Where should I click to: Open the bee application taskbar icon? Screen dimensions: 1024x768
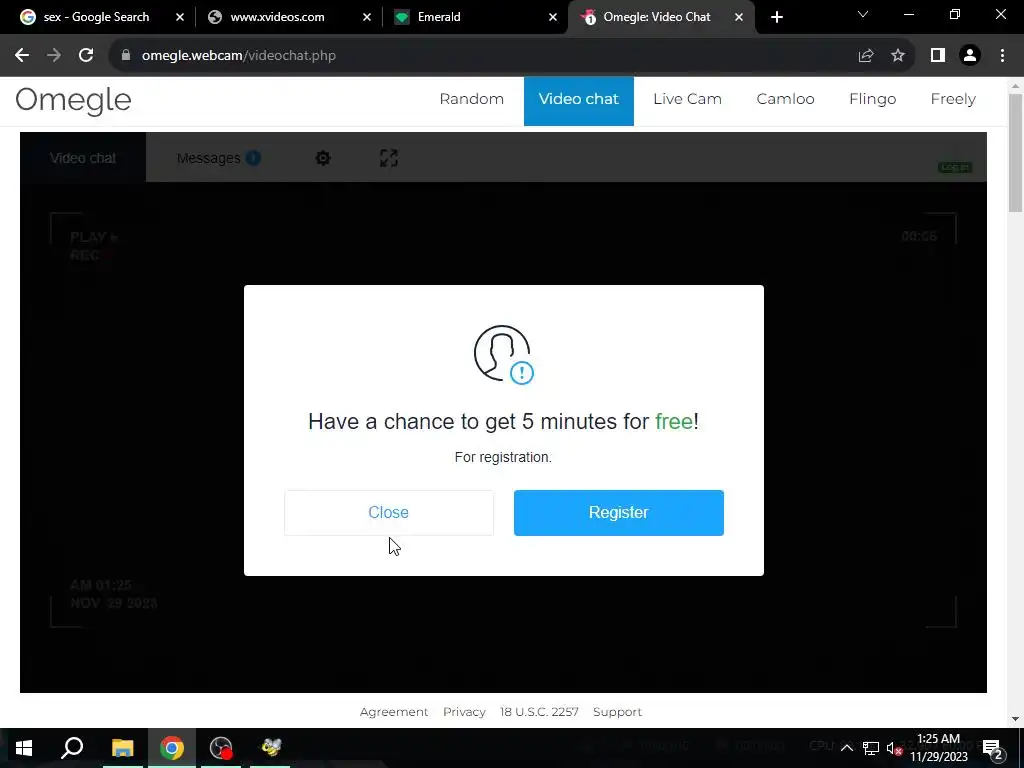click(x=271, y=748)
